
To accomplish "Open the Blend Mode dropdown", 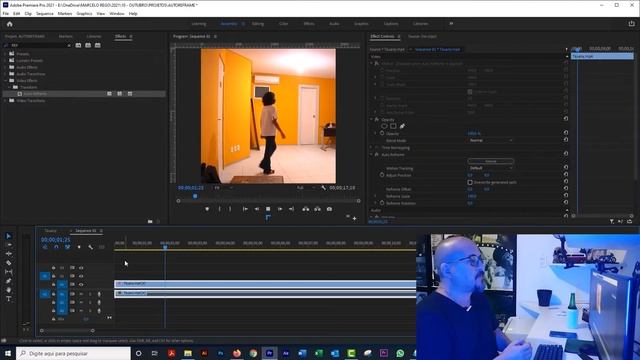I will coord(490,140).
